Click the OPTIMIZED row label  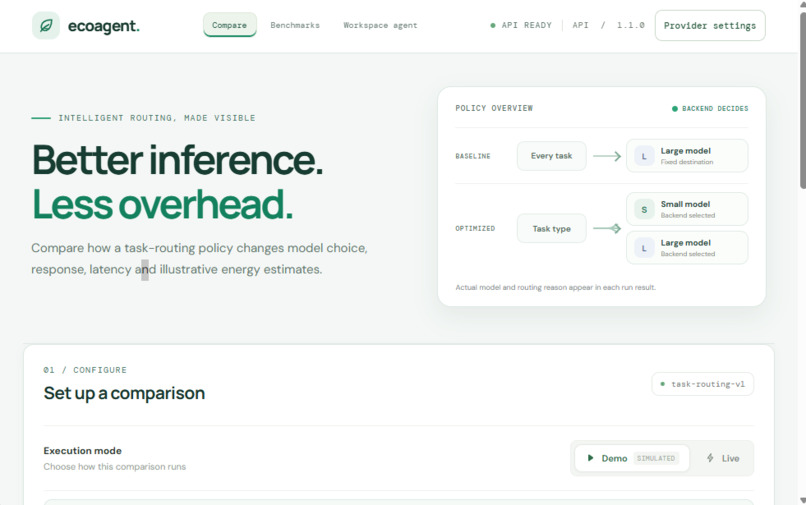(x=475, y=228)
